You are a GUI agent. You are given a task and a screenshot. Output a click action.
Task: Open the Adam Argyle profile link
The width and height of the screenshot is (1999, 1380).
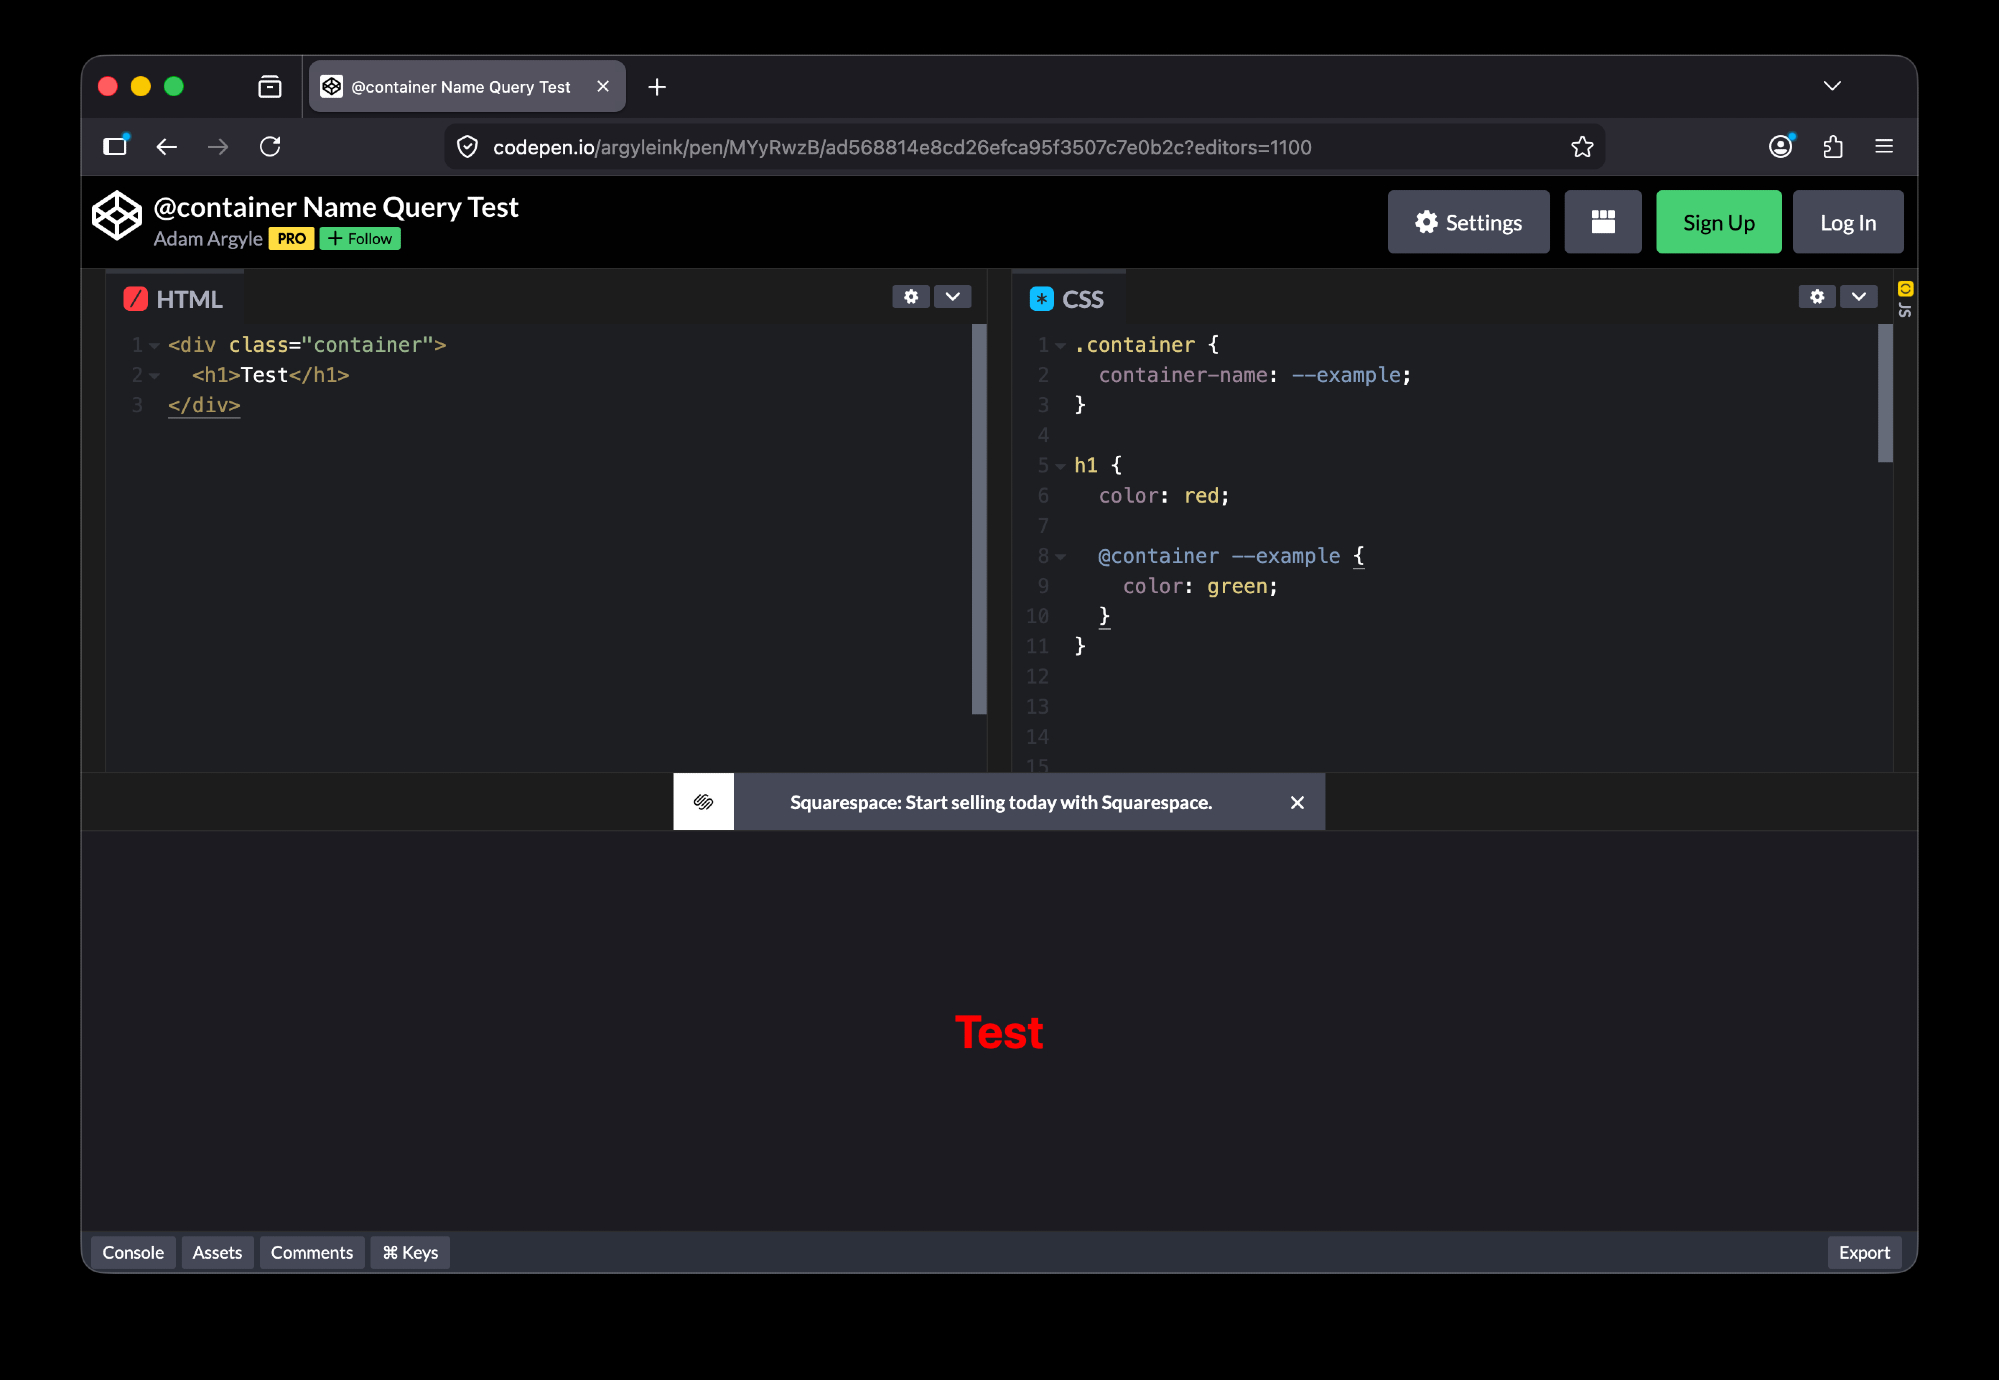[x=208, y=239]
